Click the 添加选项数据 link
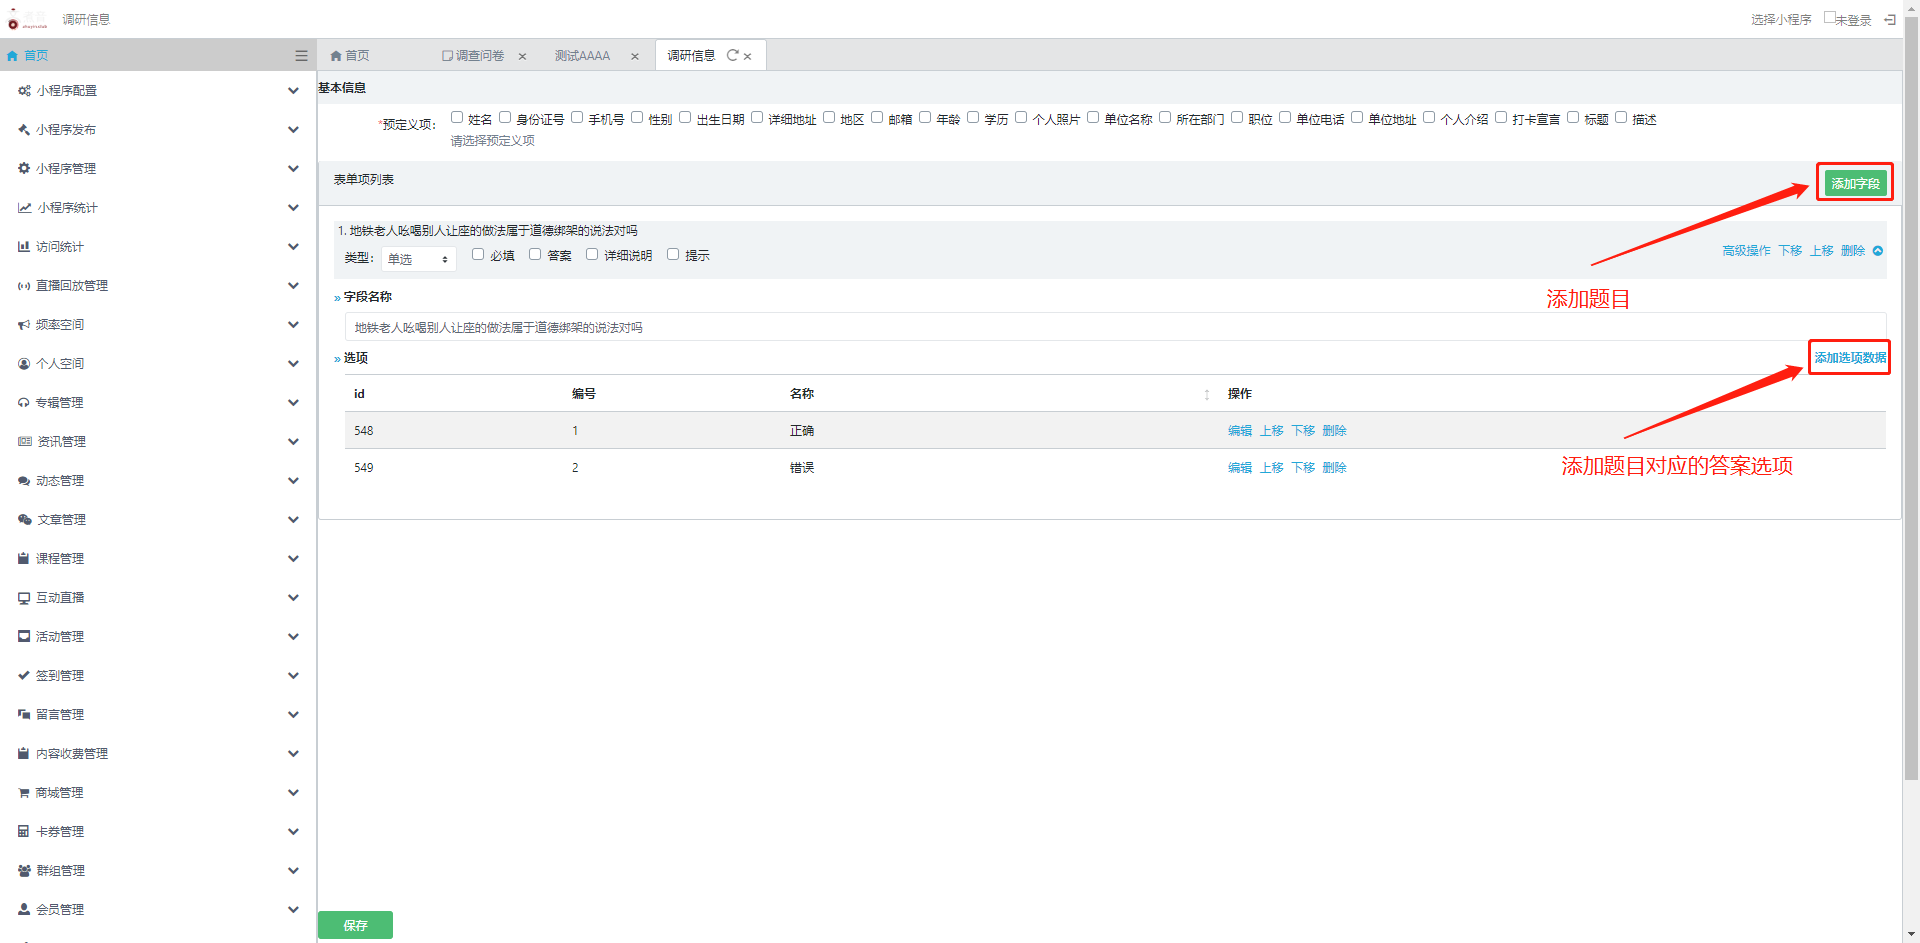 click(1850, 358)
